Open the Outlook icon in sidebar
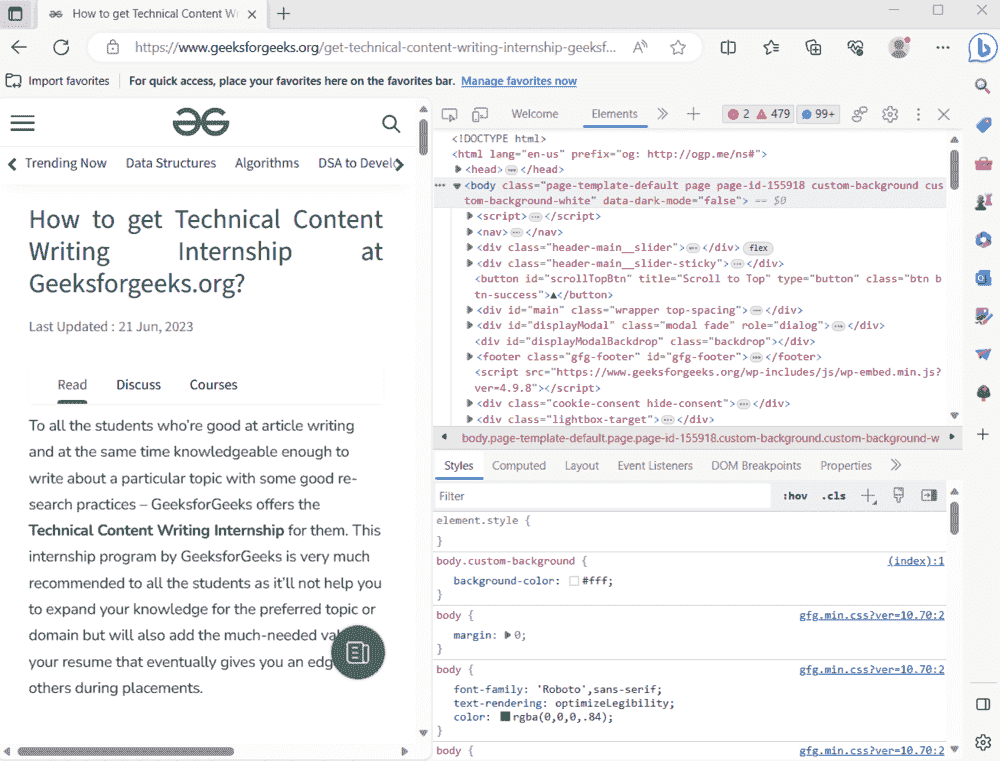This screenshot has width=1000, height=761. [x=983, y=278]
